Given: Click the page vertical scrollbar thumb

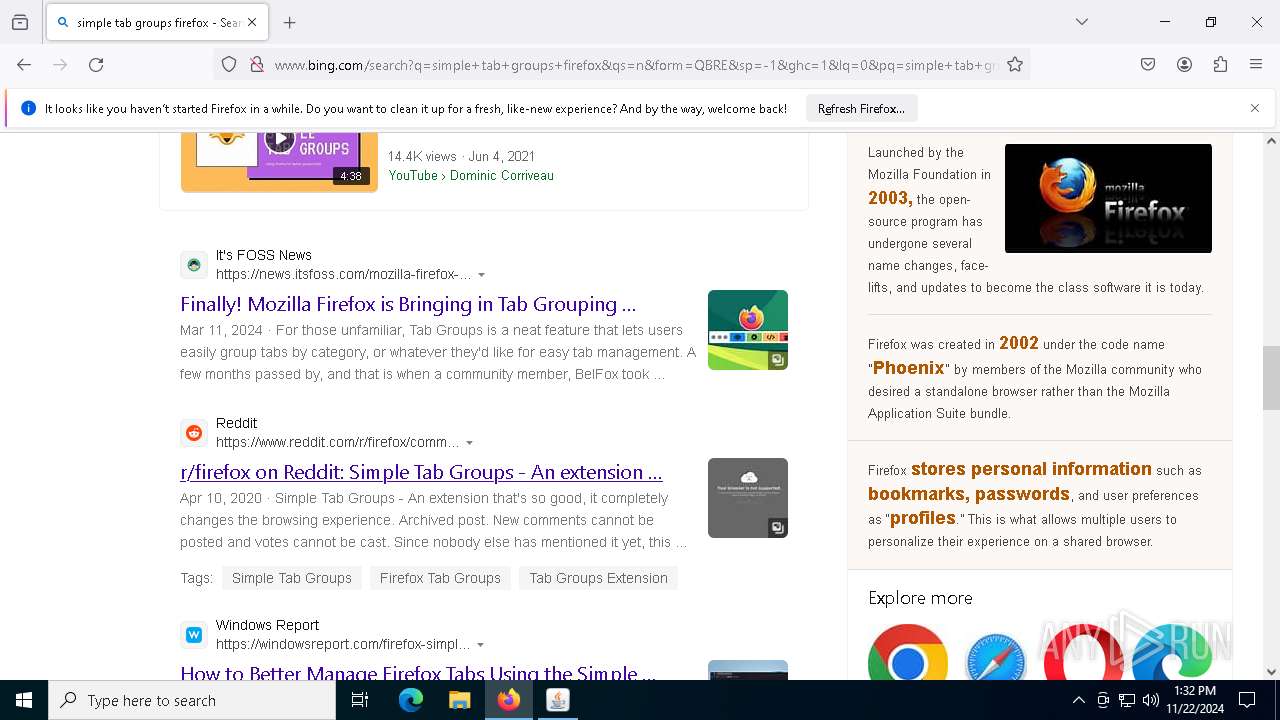Looking at the screenshot, I should click(1271, 378).
